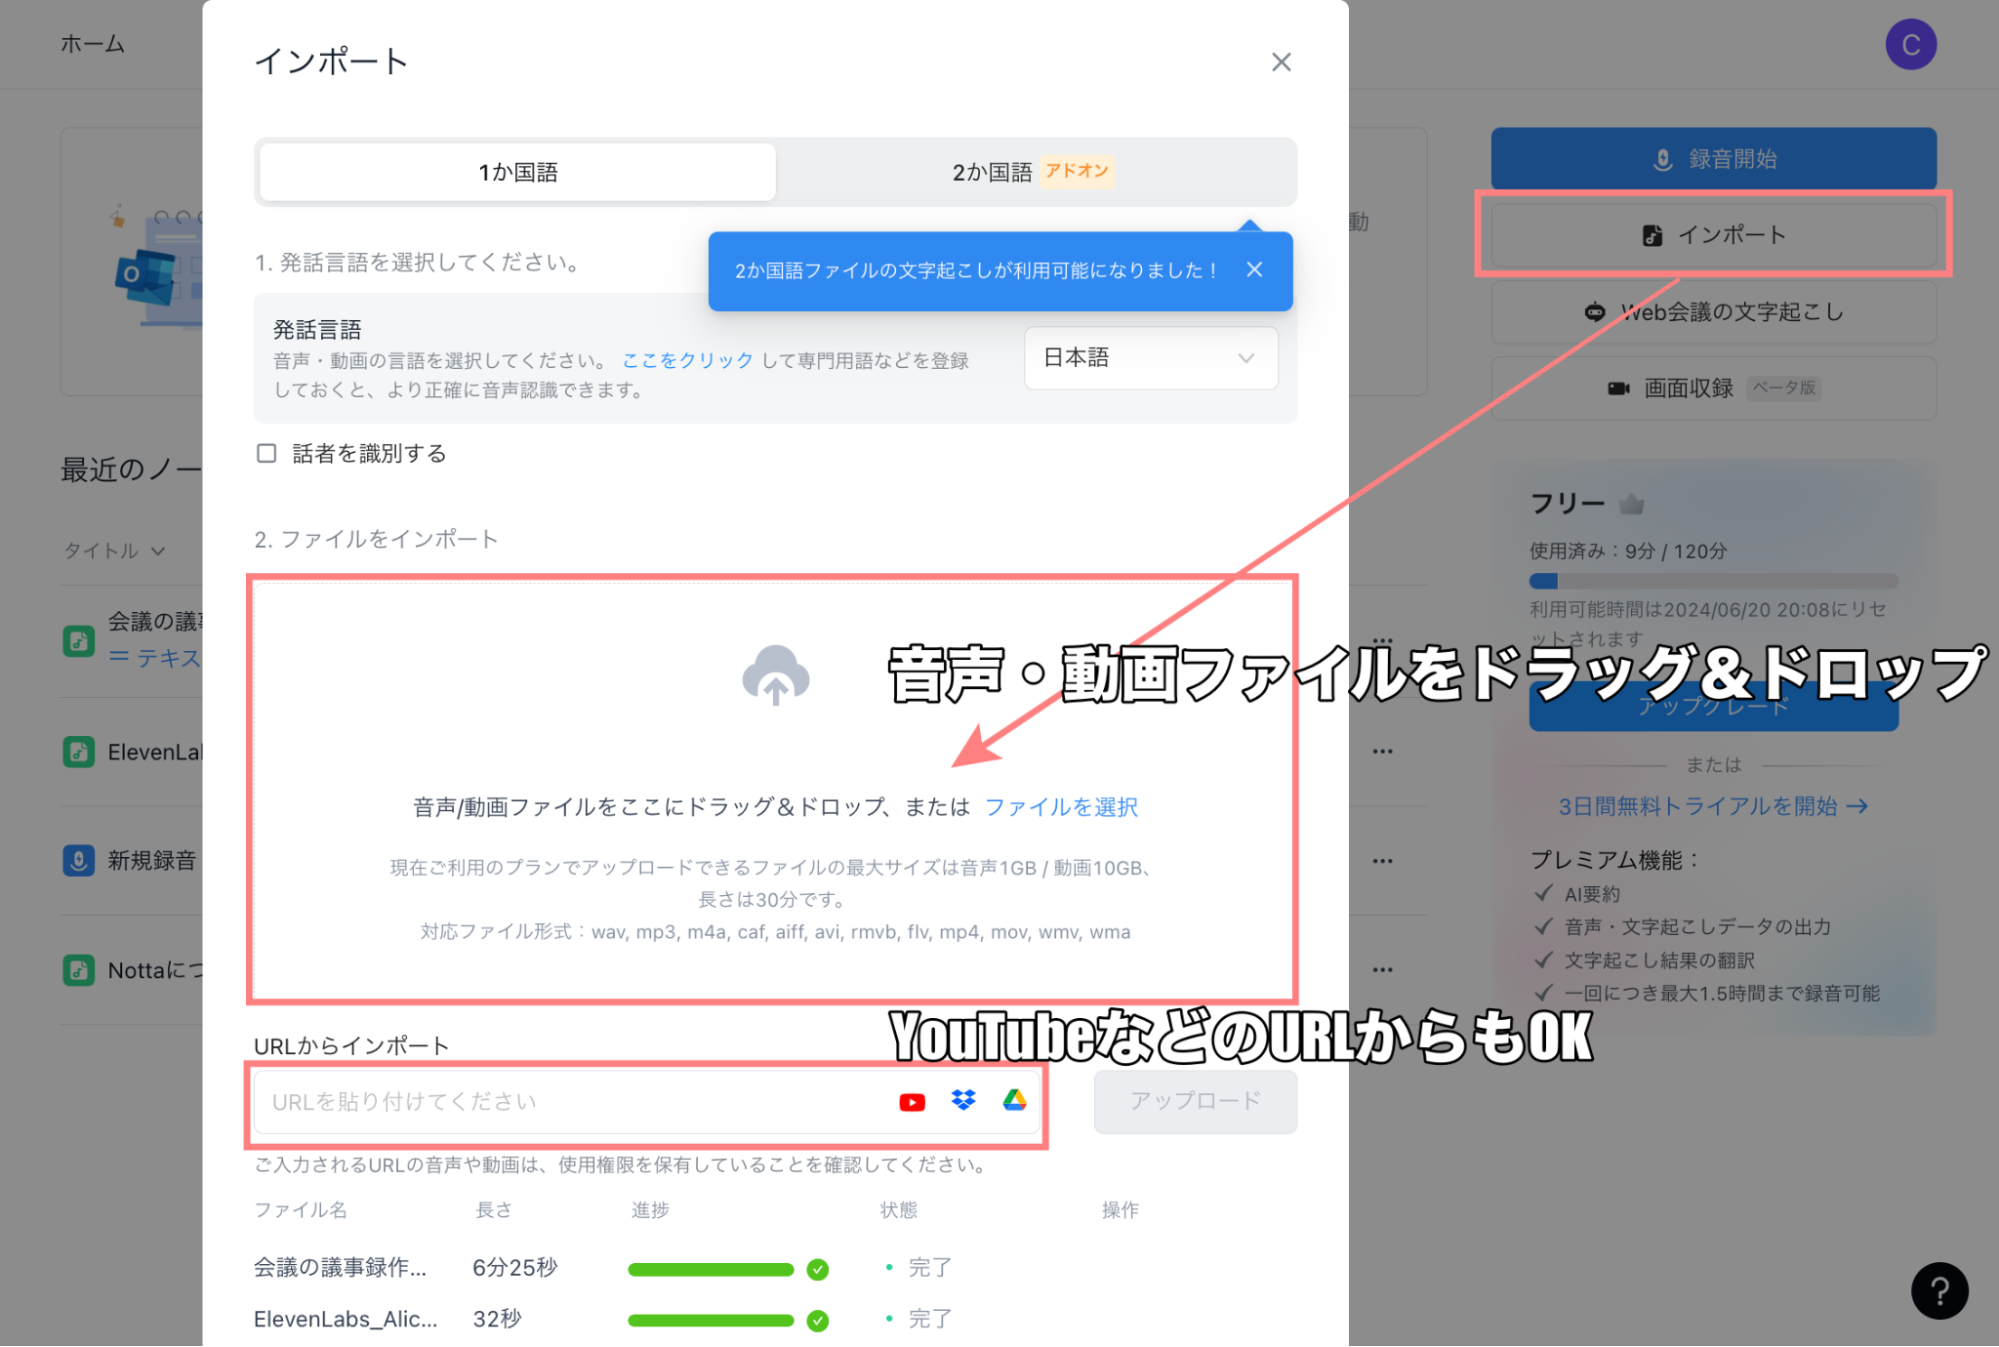
Task: Click the user avatar C icon
Action: pyautogui.click(x=1910, y=45)
